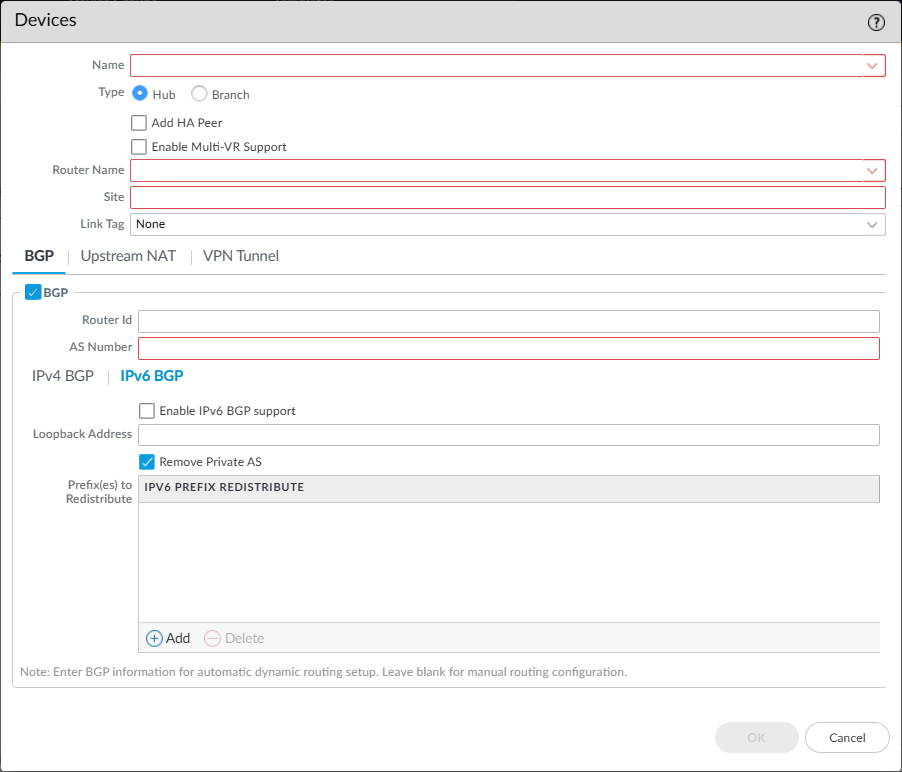Uncheck the BGP section checkbox

click(32, 293)
